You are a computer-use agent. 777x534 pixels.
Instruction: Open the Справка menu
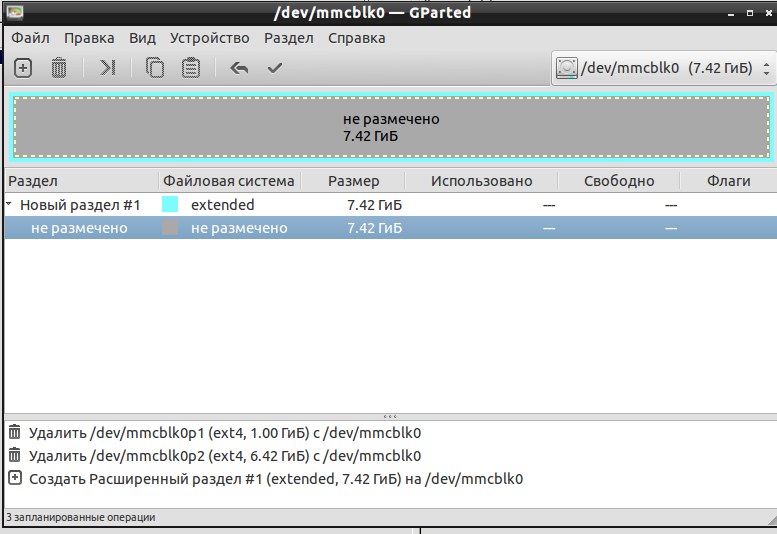click(x=357, y=38)
